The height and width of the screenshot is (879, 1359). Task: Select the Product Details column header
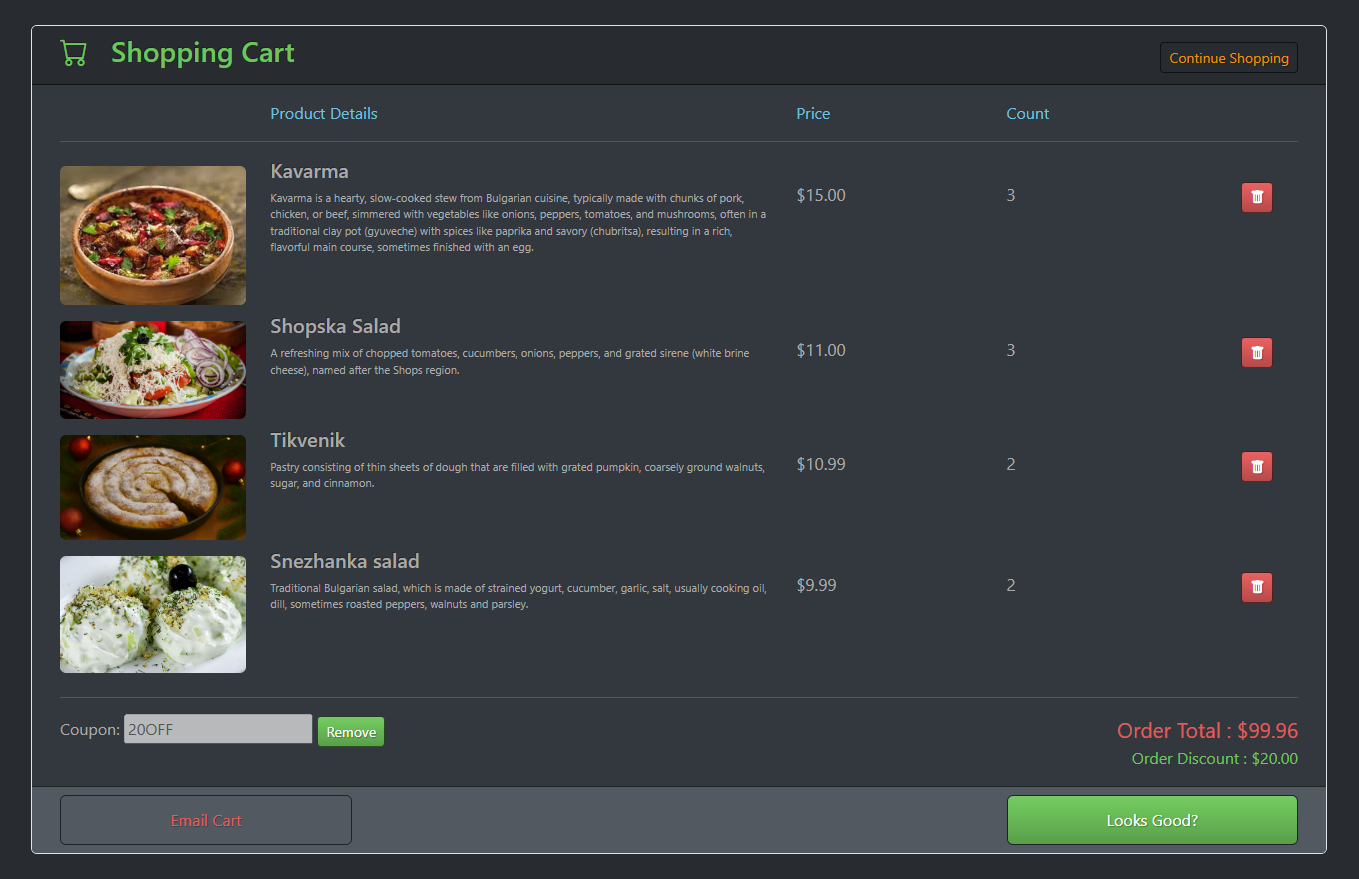tap(323, 113)
